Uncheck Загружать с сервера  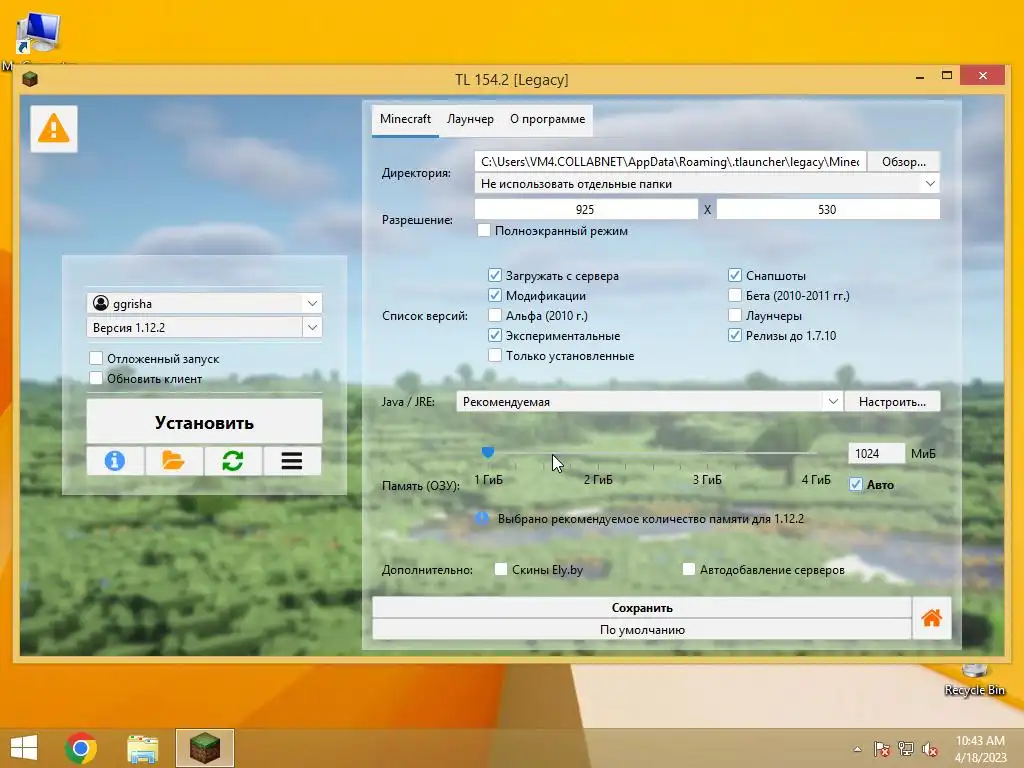(495, 275)
